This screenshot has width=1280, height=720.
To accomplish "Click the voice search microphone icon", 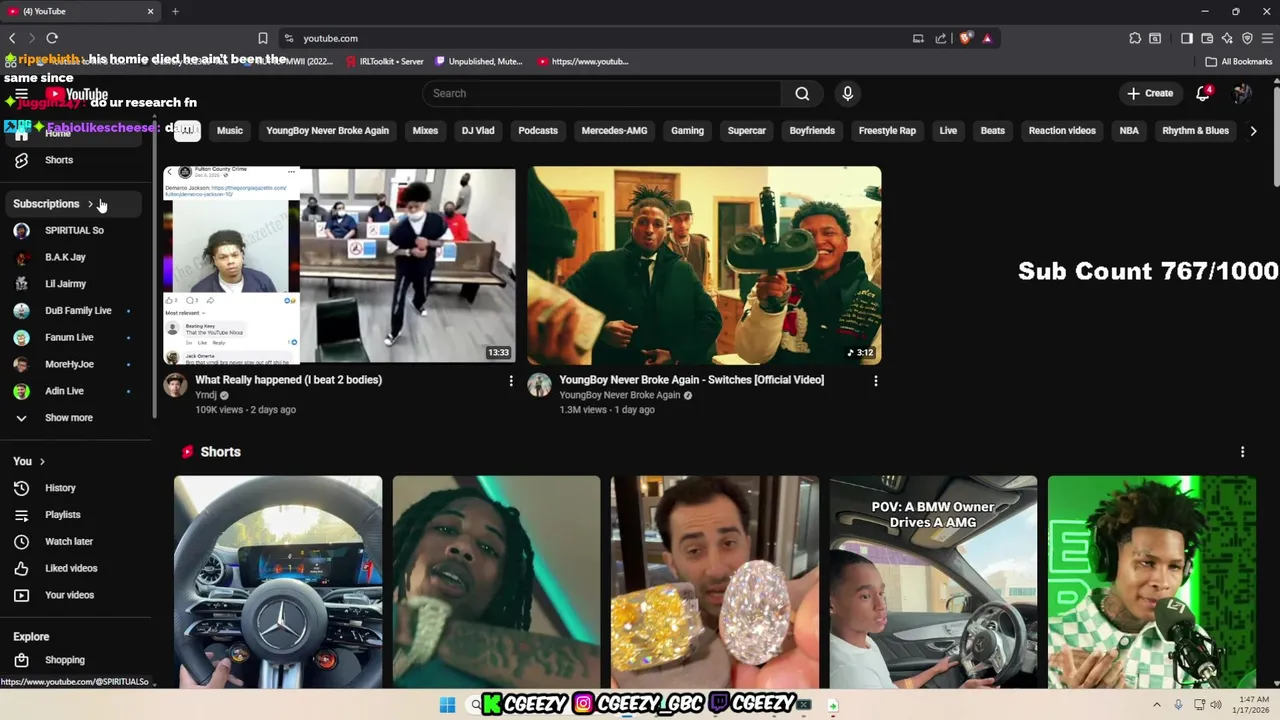I will [848, 93].
